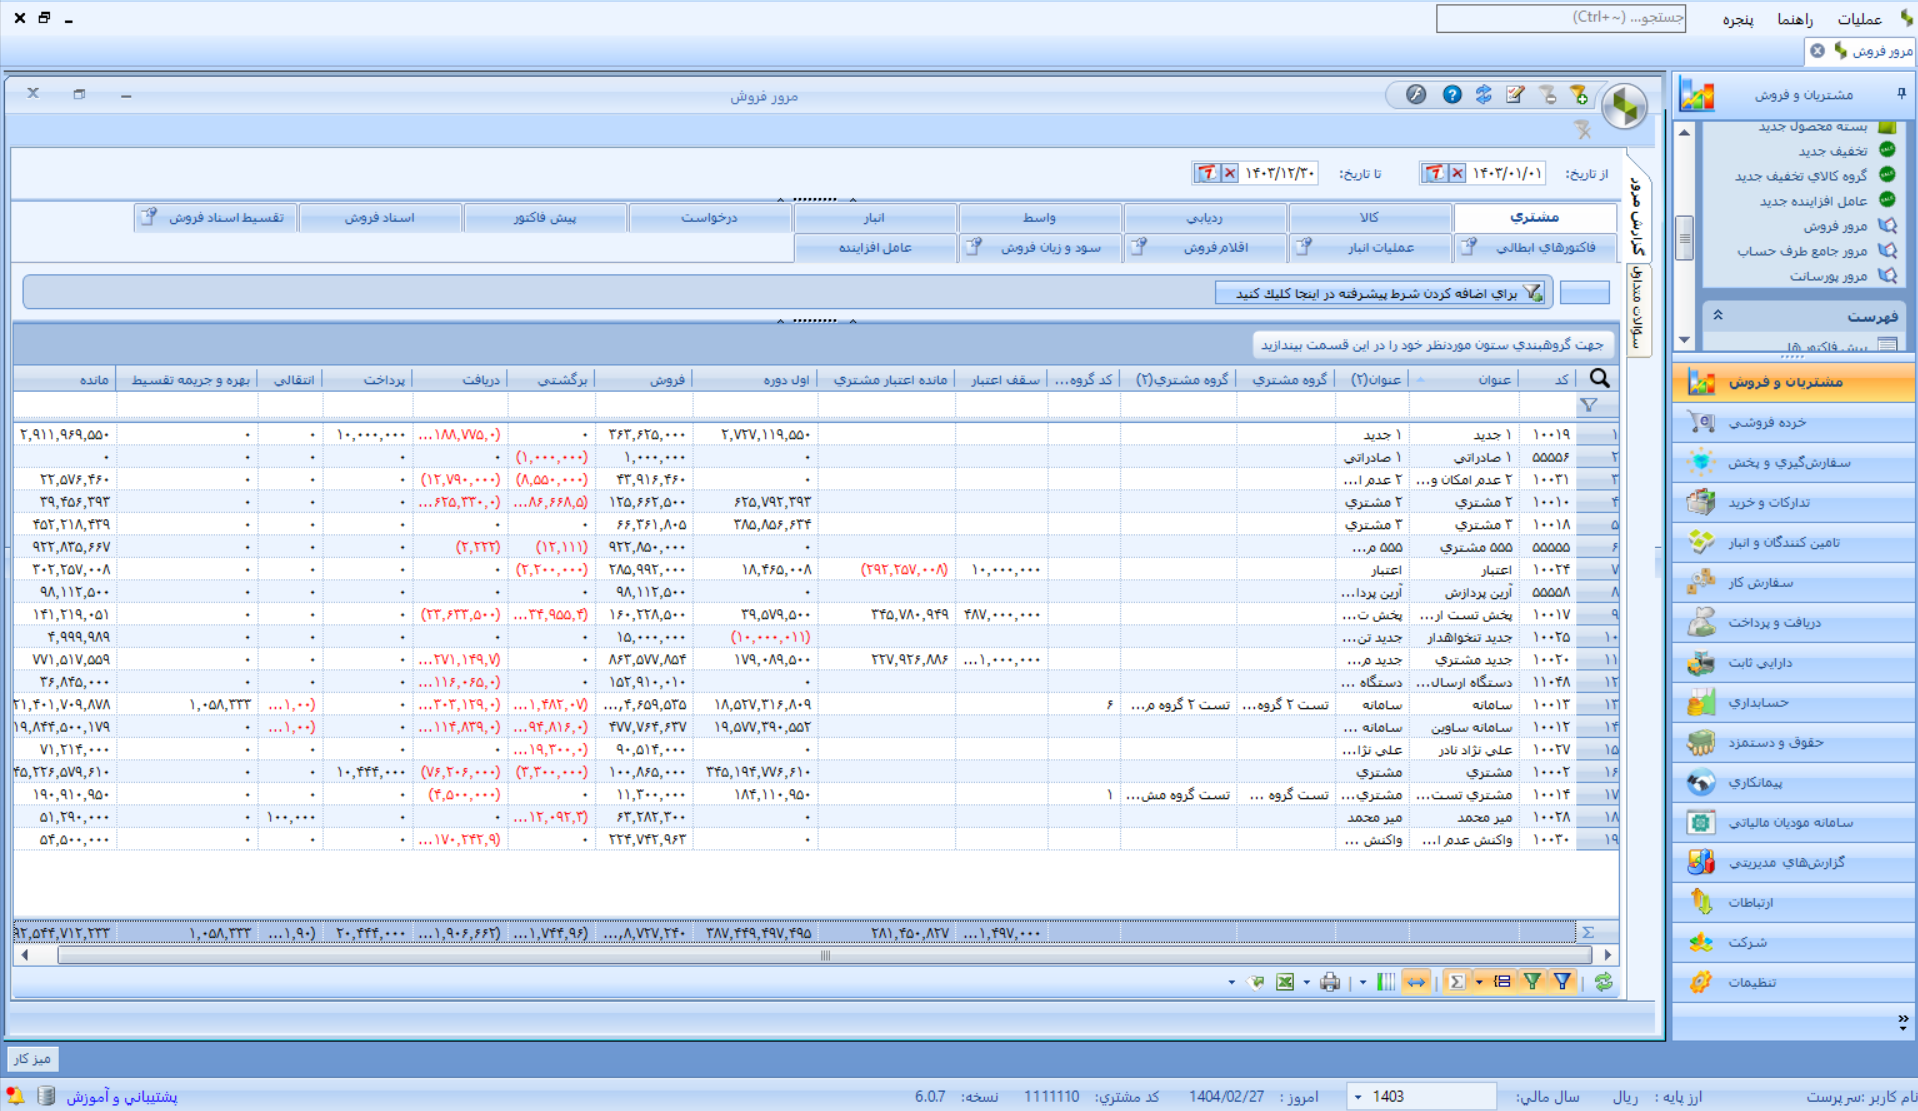
Task: Collapse the فهرست section chevron
Action: [1717, 315]
